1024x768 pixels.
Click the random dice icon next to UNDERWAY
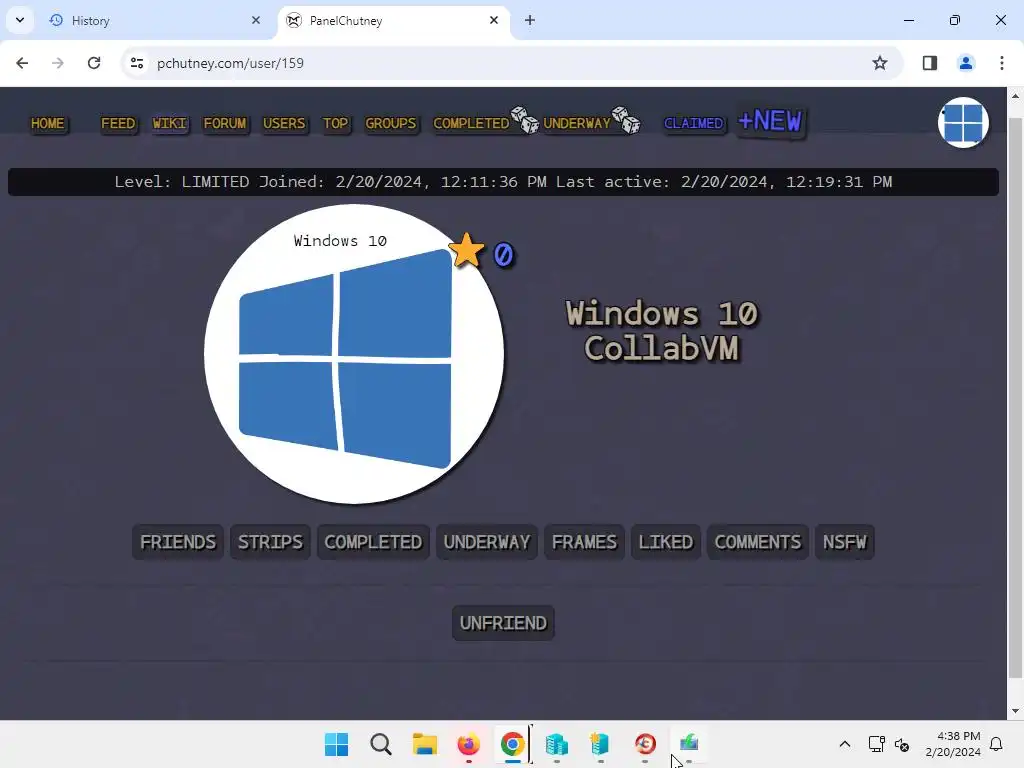(627, 120)
